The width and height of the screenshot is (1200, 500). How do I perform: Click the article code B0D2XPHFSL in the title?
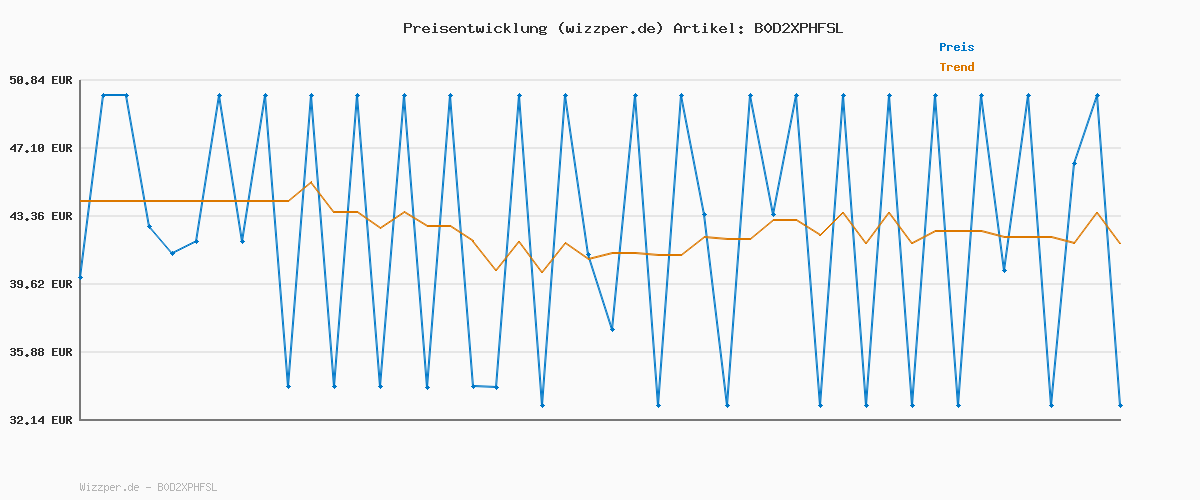click(x=798, y=28)
